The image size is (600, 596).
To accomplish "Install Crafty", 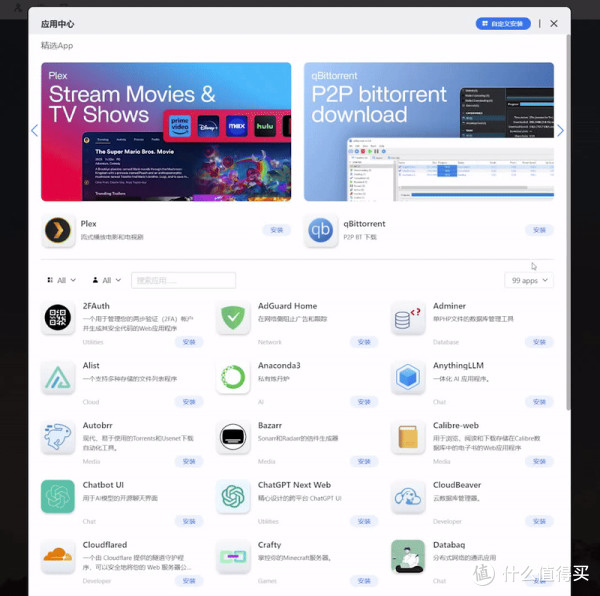I will (x=364, y=581).
